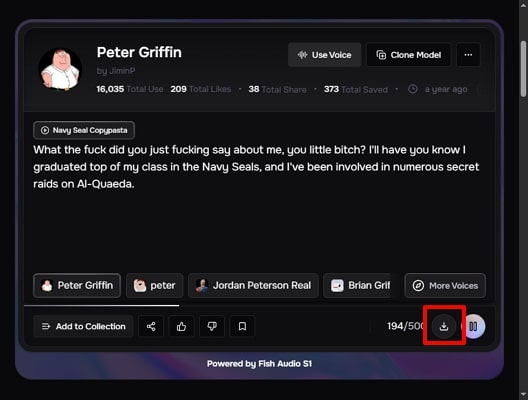Pause playback with the pause button
The width and height of the screenshot is (528, 400).
pos(474,326)
